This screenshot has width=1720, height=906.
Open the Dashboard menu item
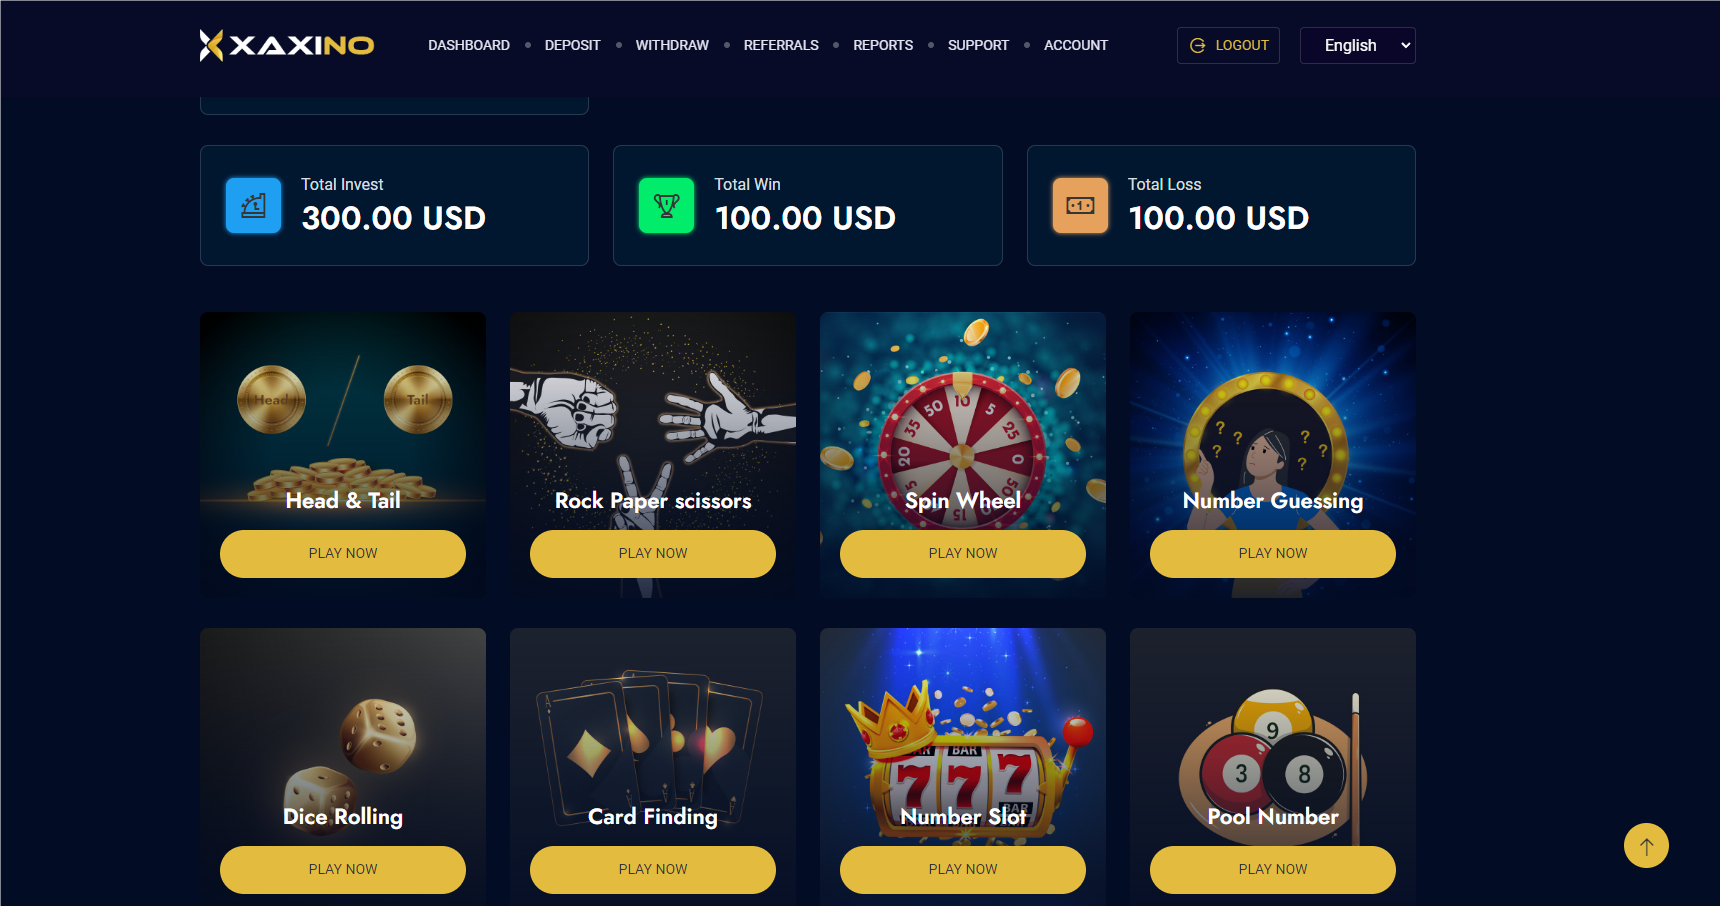469,46
